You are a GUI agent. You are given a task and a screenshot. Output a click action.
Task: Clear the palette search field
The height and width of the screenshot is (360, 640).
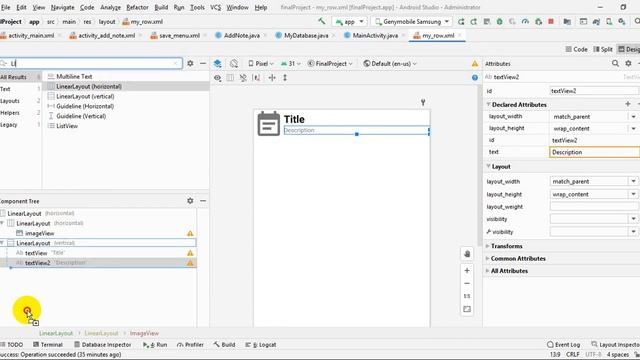tap(176, 63)
